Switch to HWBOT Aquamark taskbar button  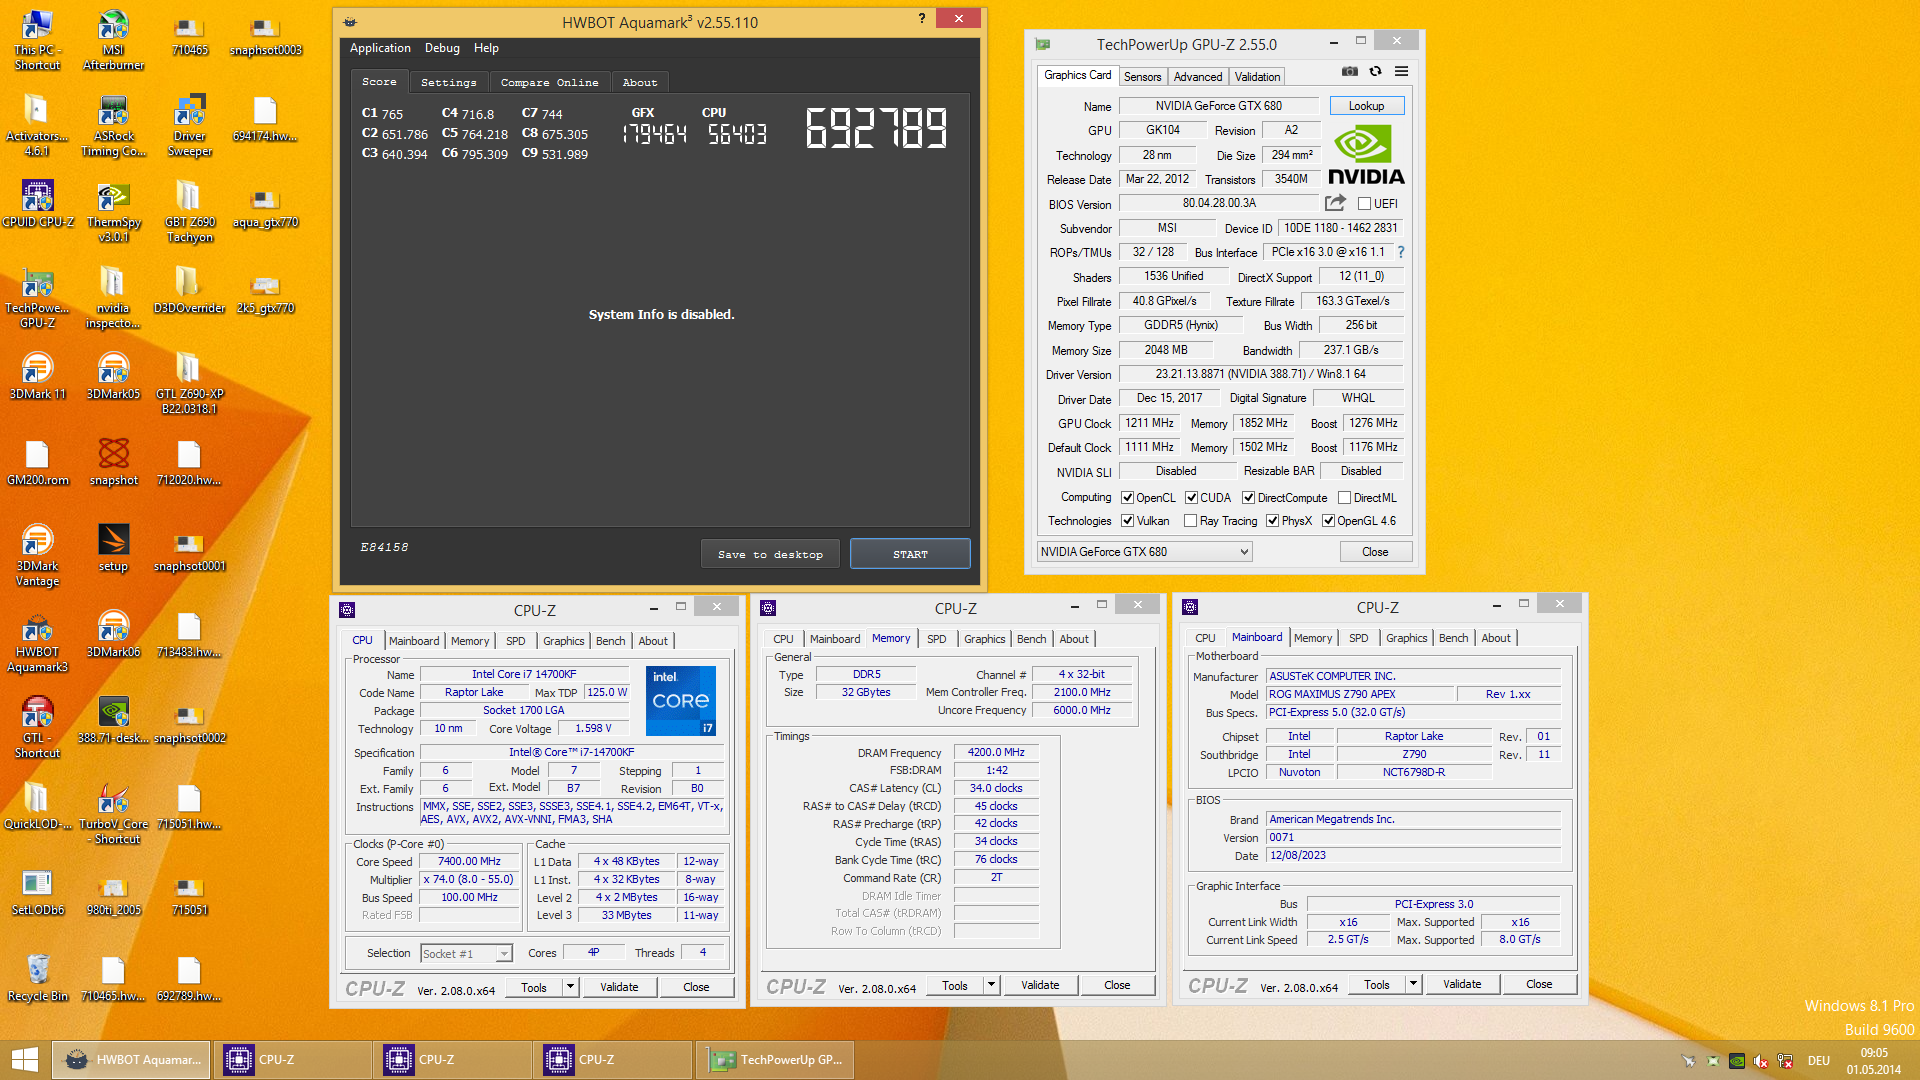(131, 1060)
